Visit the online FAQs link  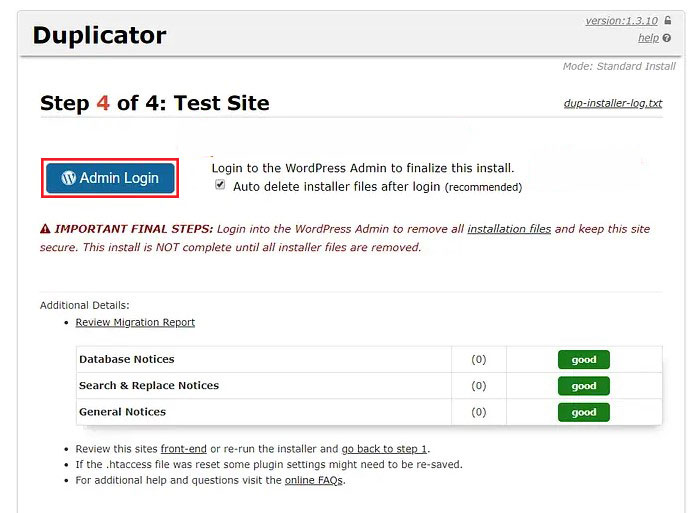point(314,480)
